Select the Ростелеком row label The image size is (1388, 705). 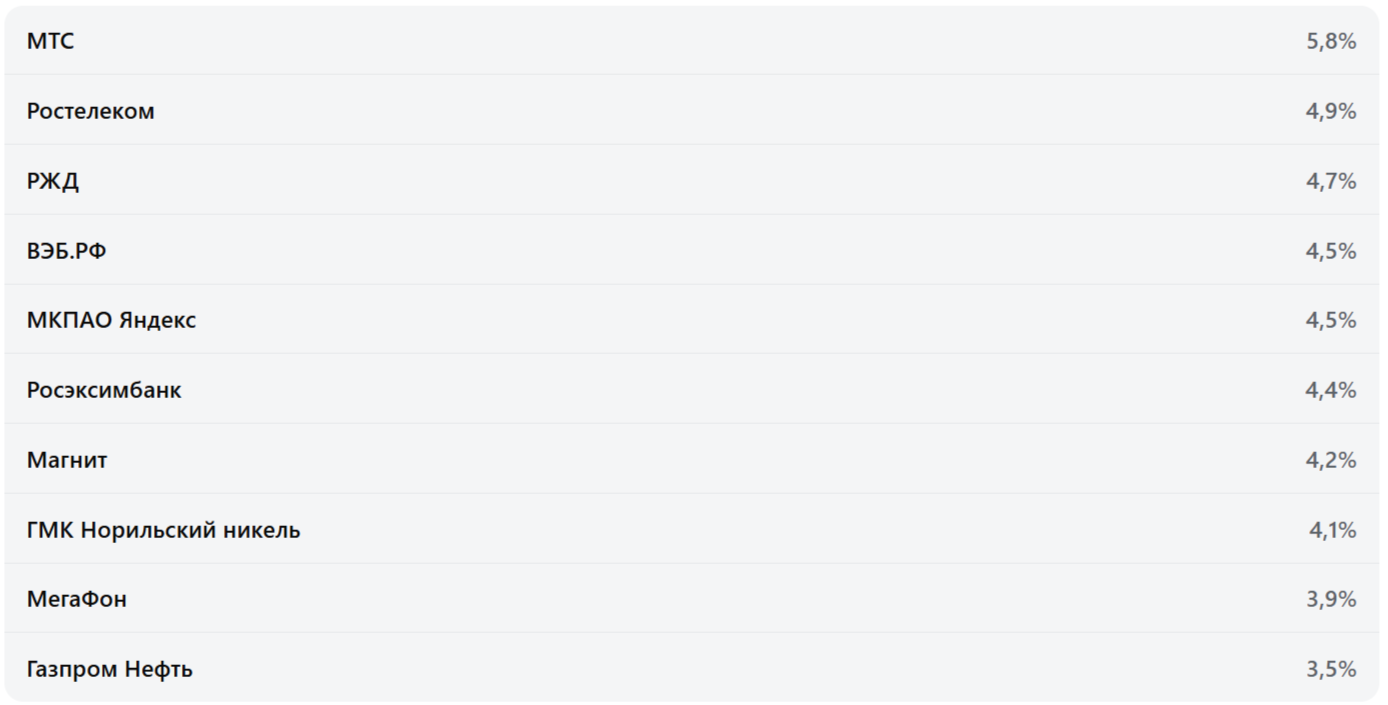click(90, 111)
